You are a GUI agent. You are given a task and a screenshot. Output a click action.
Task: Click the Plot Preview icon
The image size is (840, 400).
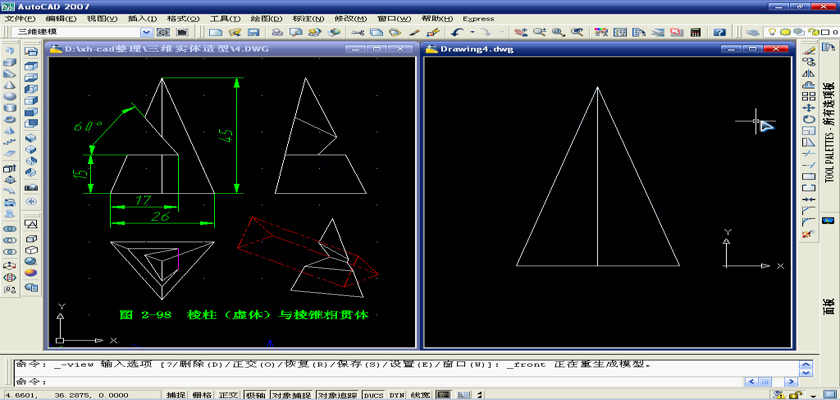pyautogui.click(x=296, y=32)
